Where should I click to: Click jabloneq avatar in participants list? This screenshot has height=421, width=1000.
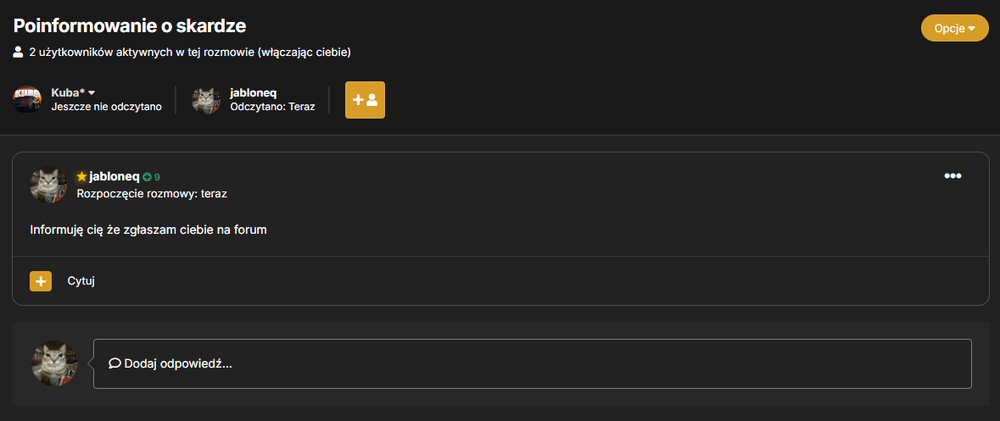pyautogui.click(x=206, y=100)
